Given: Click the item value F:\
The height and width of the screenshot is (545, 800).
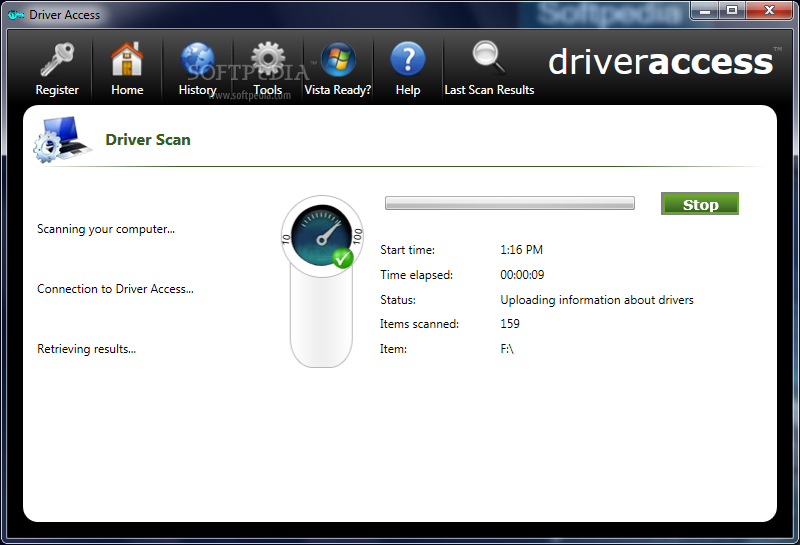Looking at the screenshot, I should click(x=507, y=349).
